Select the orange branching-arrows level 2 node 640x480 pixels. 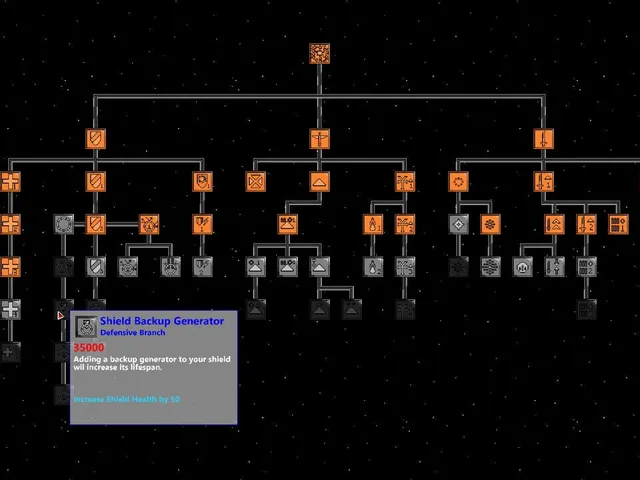pos(405,224)
